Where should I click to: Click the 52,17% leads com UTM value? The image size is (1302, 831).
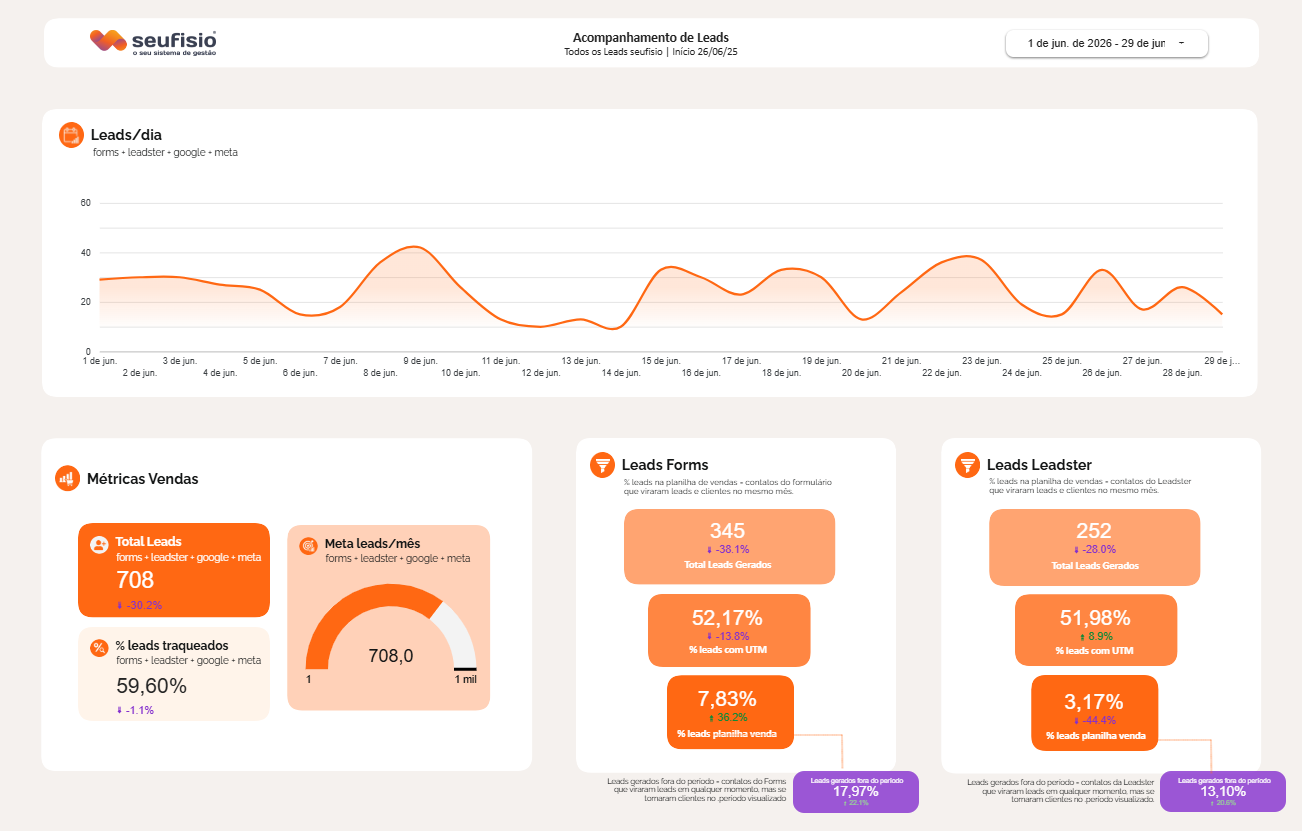tap(728, 618)
